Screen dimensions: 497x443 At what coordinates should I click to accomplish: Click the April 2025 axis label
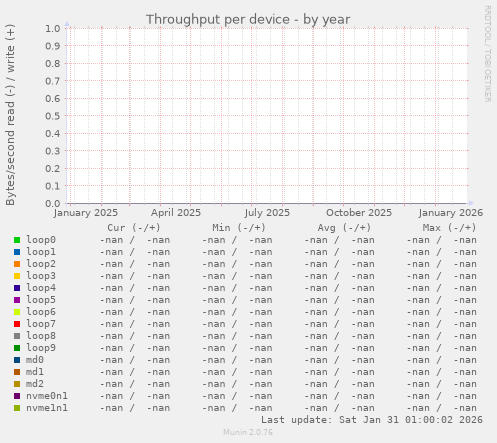[176, 213]
